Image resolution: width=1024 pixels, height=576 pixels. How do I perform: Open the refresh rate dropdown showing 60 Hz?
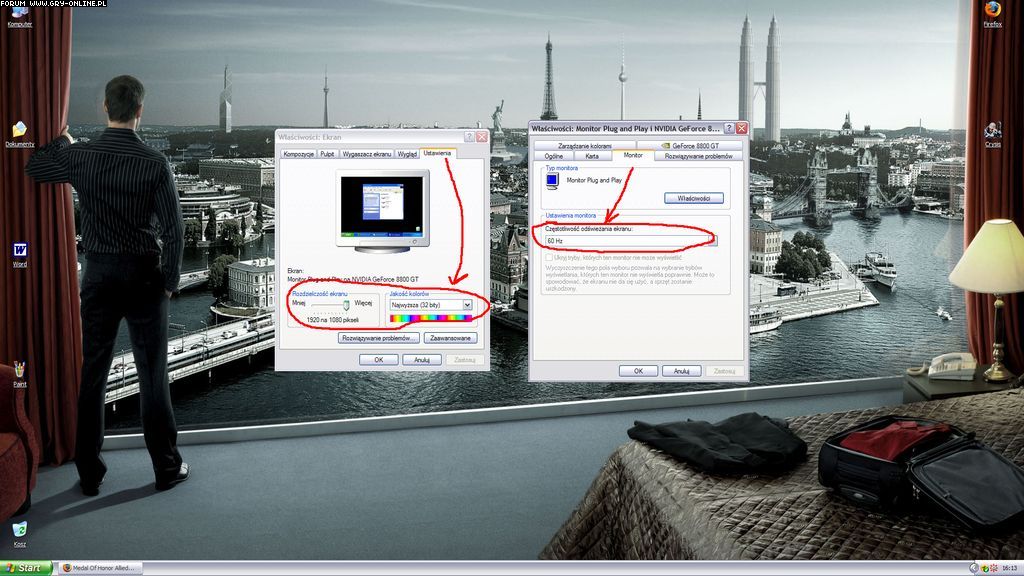click(711, 241)
